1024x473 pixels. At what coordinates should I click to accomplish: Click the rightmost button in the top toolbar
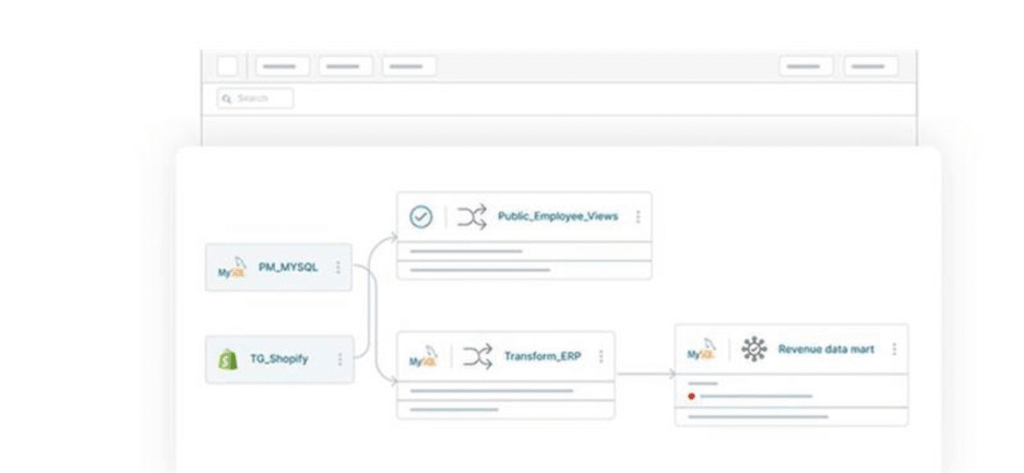870,66
